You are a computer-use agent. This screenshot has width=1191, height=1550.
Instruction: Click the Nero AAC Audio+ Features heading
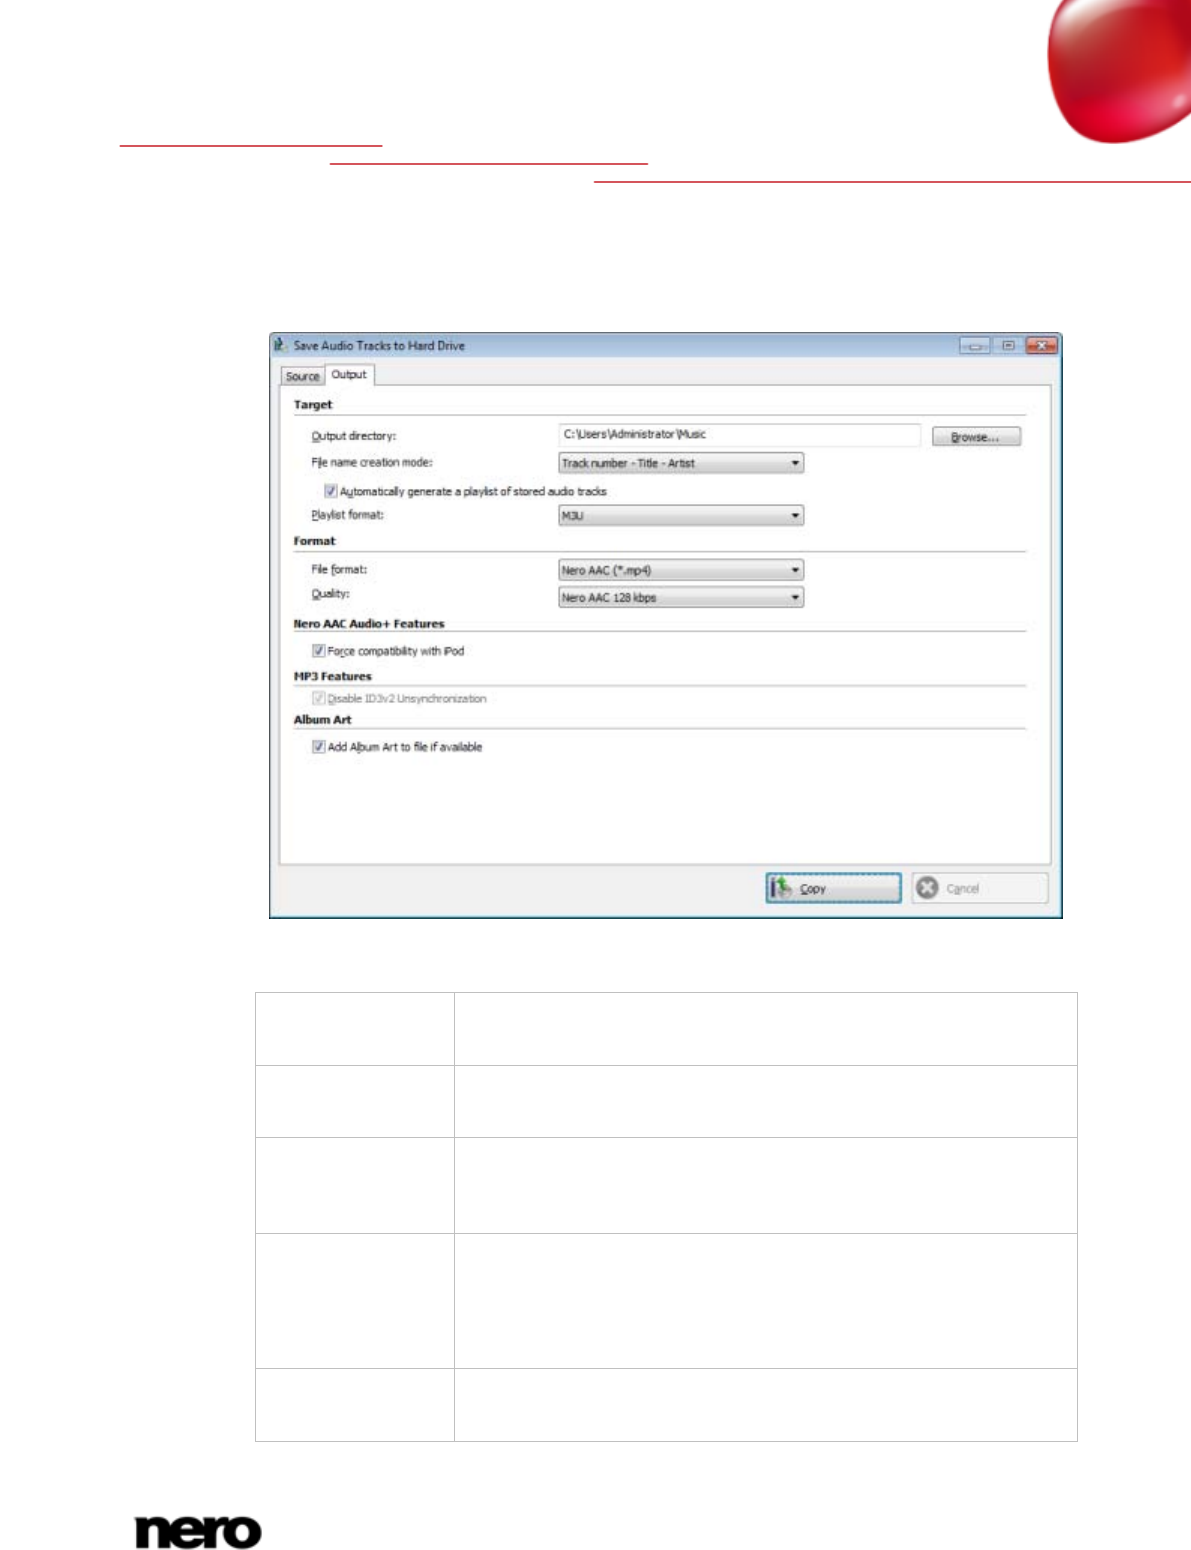[x=369, y=624]
